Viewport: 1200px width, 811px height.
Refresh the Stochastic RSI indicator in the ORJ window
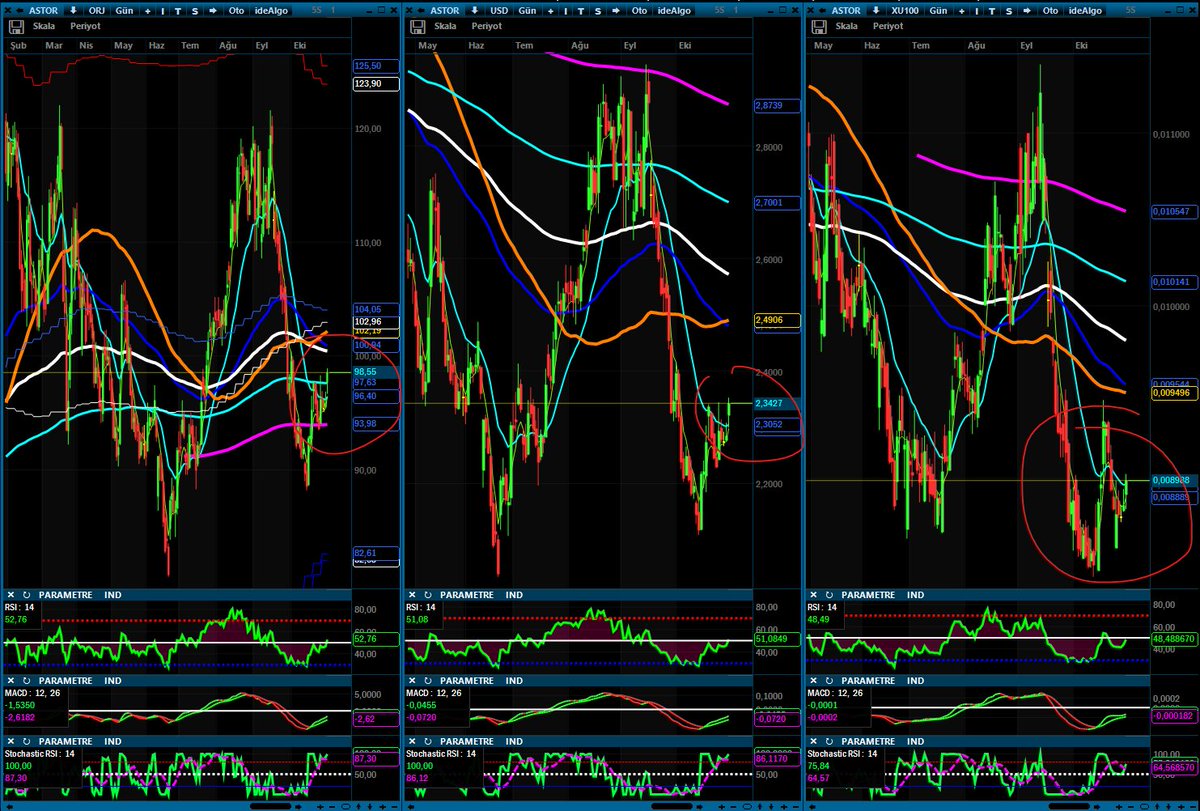[x=25, y=741]
